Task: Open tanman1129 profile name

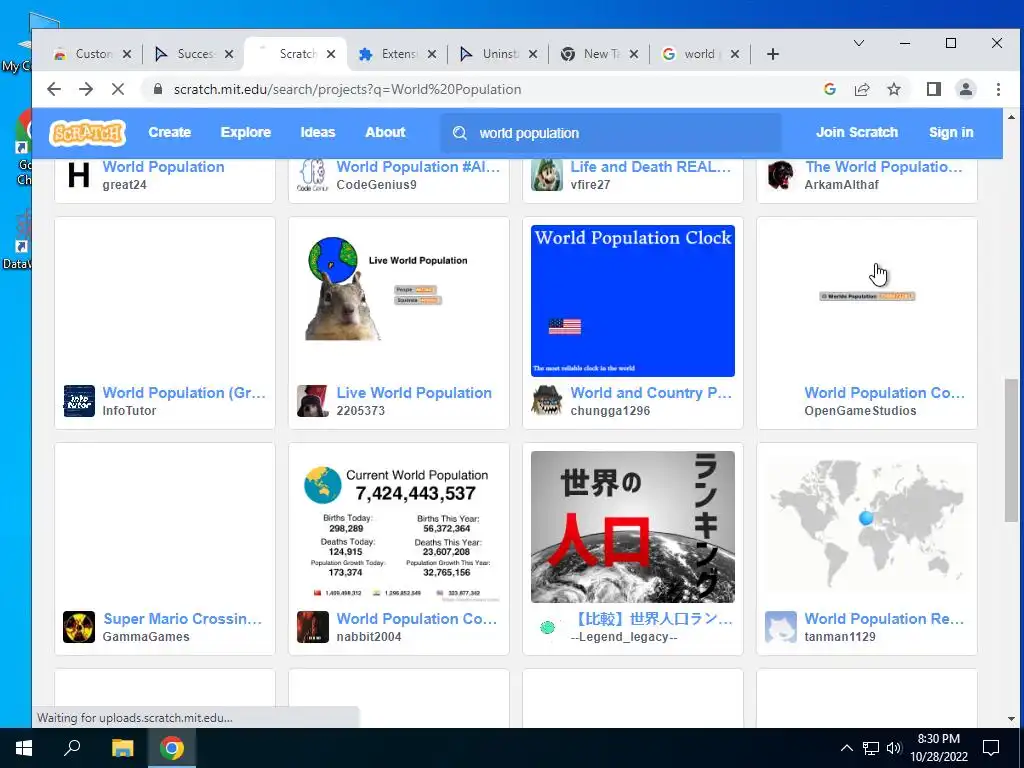Action: [x=840, y=637]
